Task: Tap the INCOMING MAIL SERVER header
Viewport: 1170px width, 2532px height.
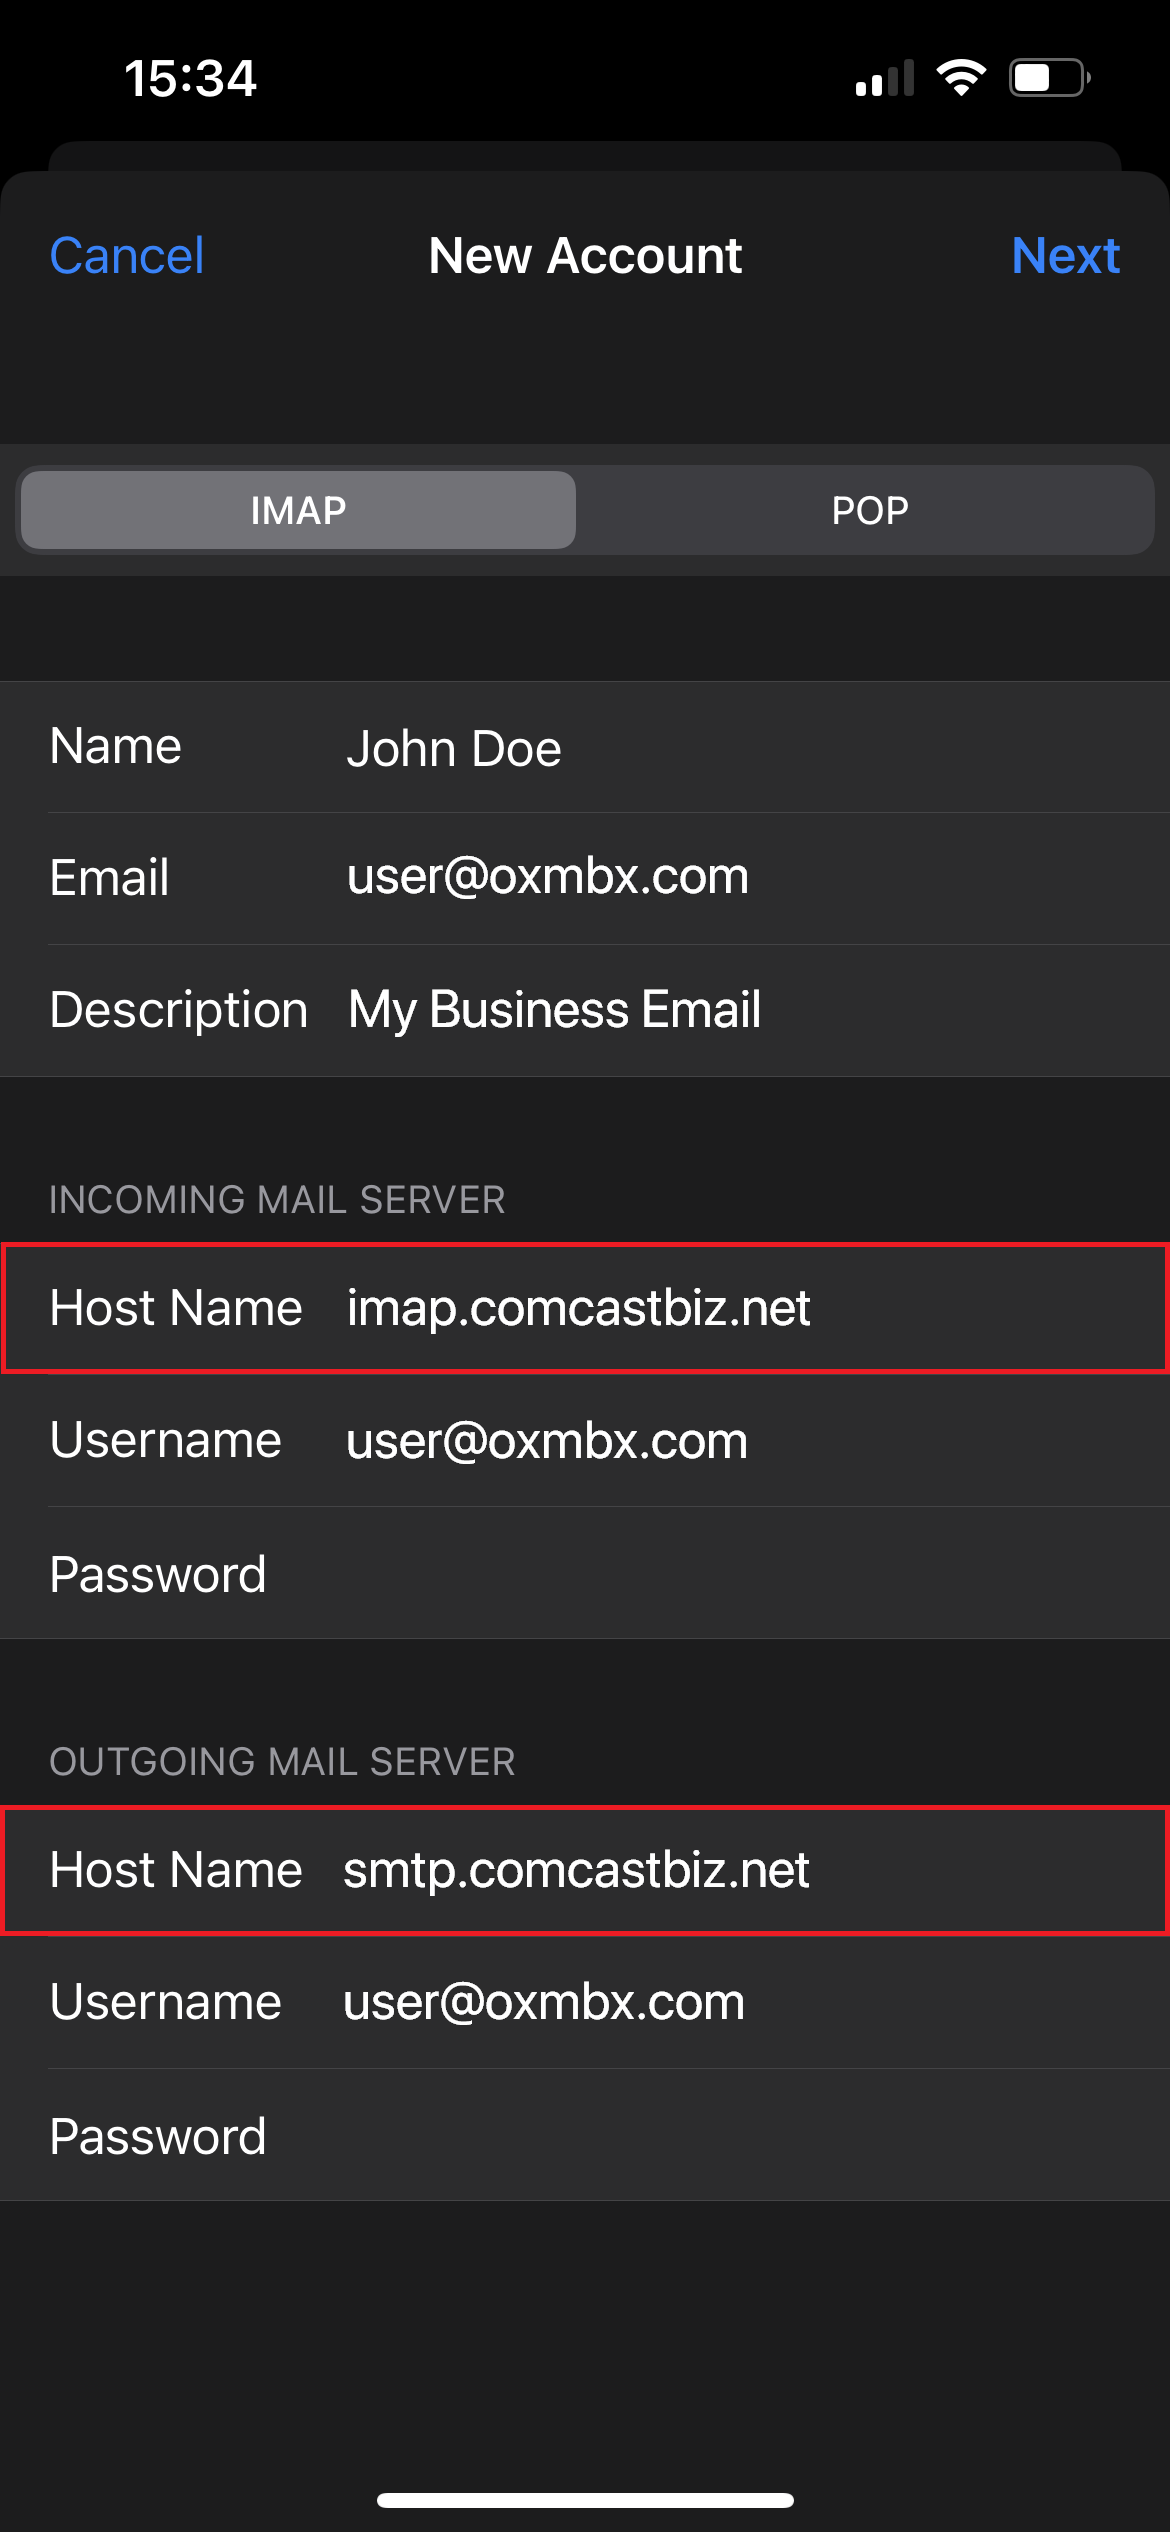Action: [x=277, y=1200]
